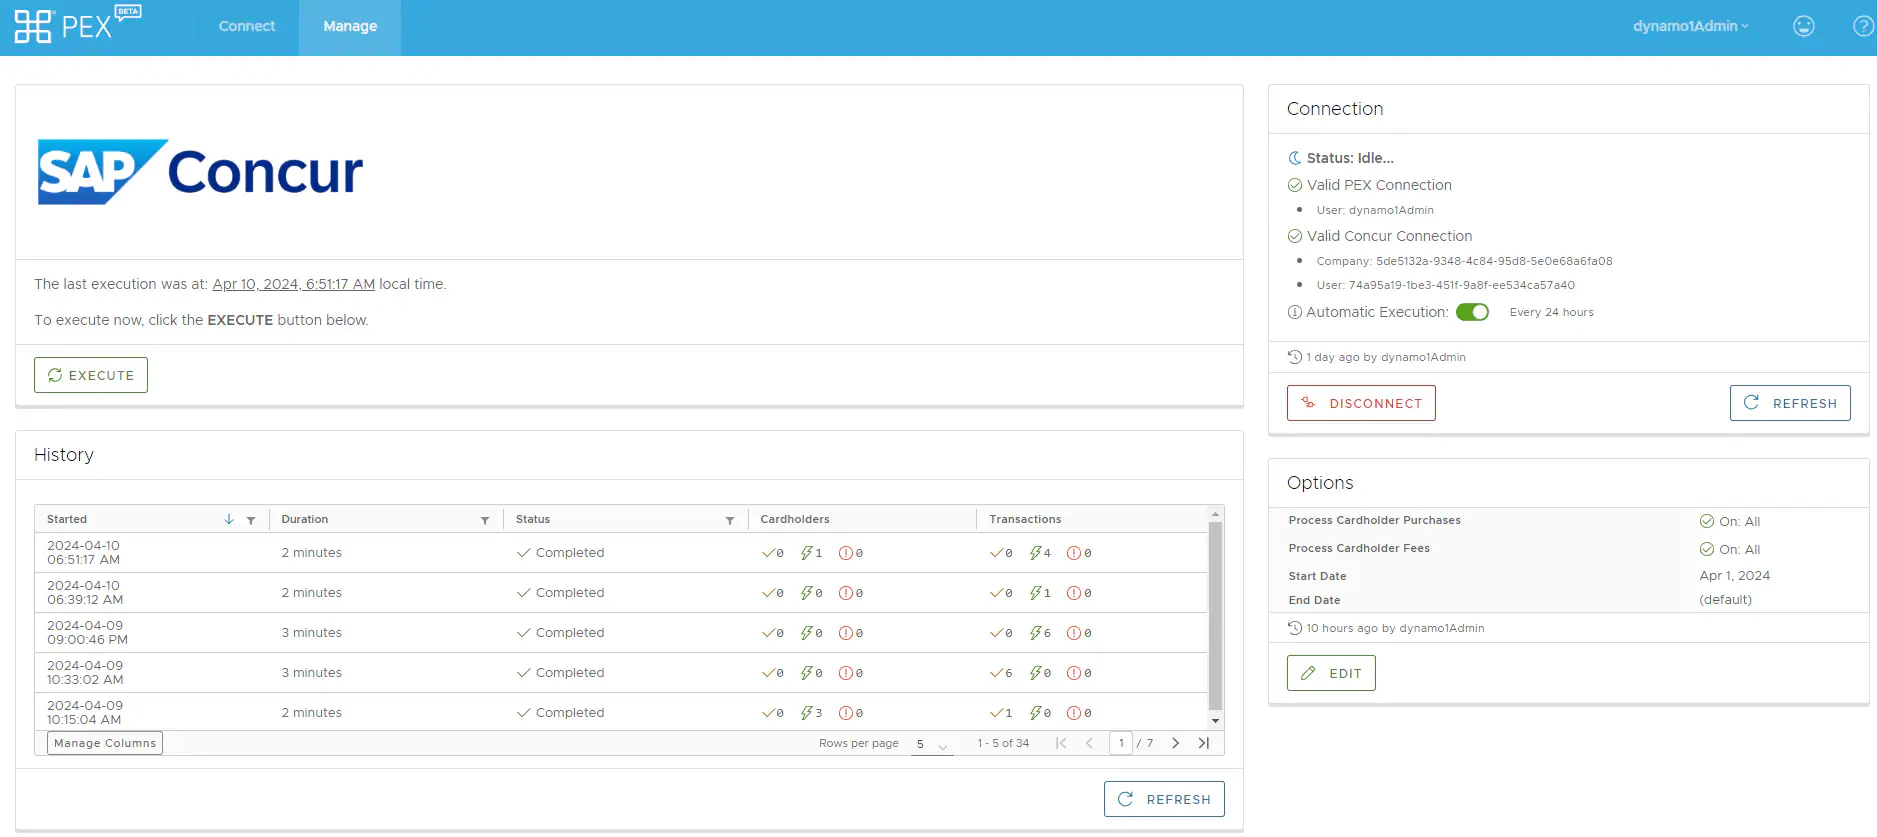Go to the previous history page
Image resolution: width=1877 pixels, height=837 pixels.
click(x=1089, y=743)
